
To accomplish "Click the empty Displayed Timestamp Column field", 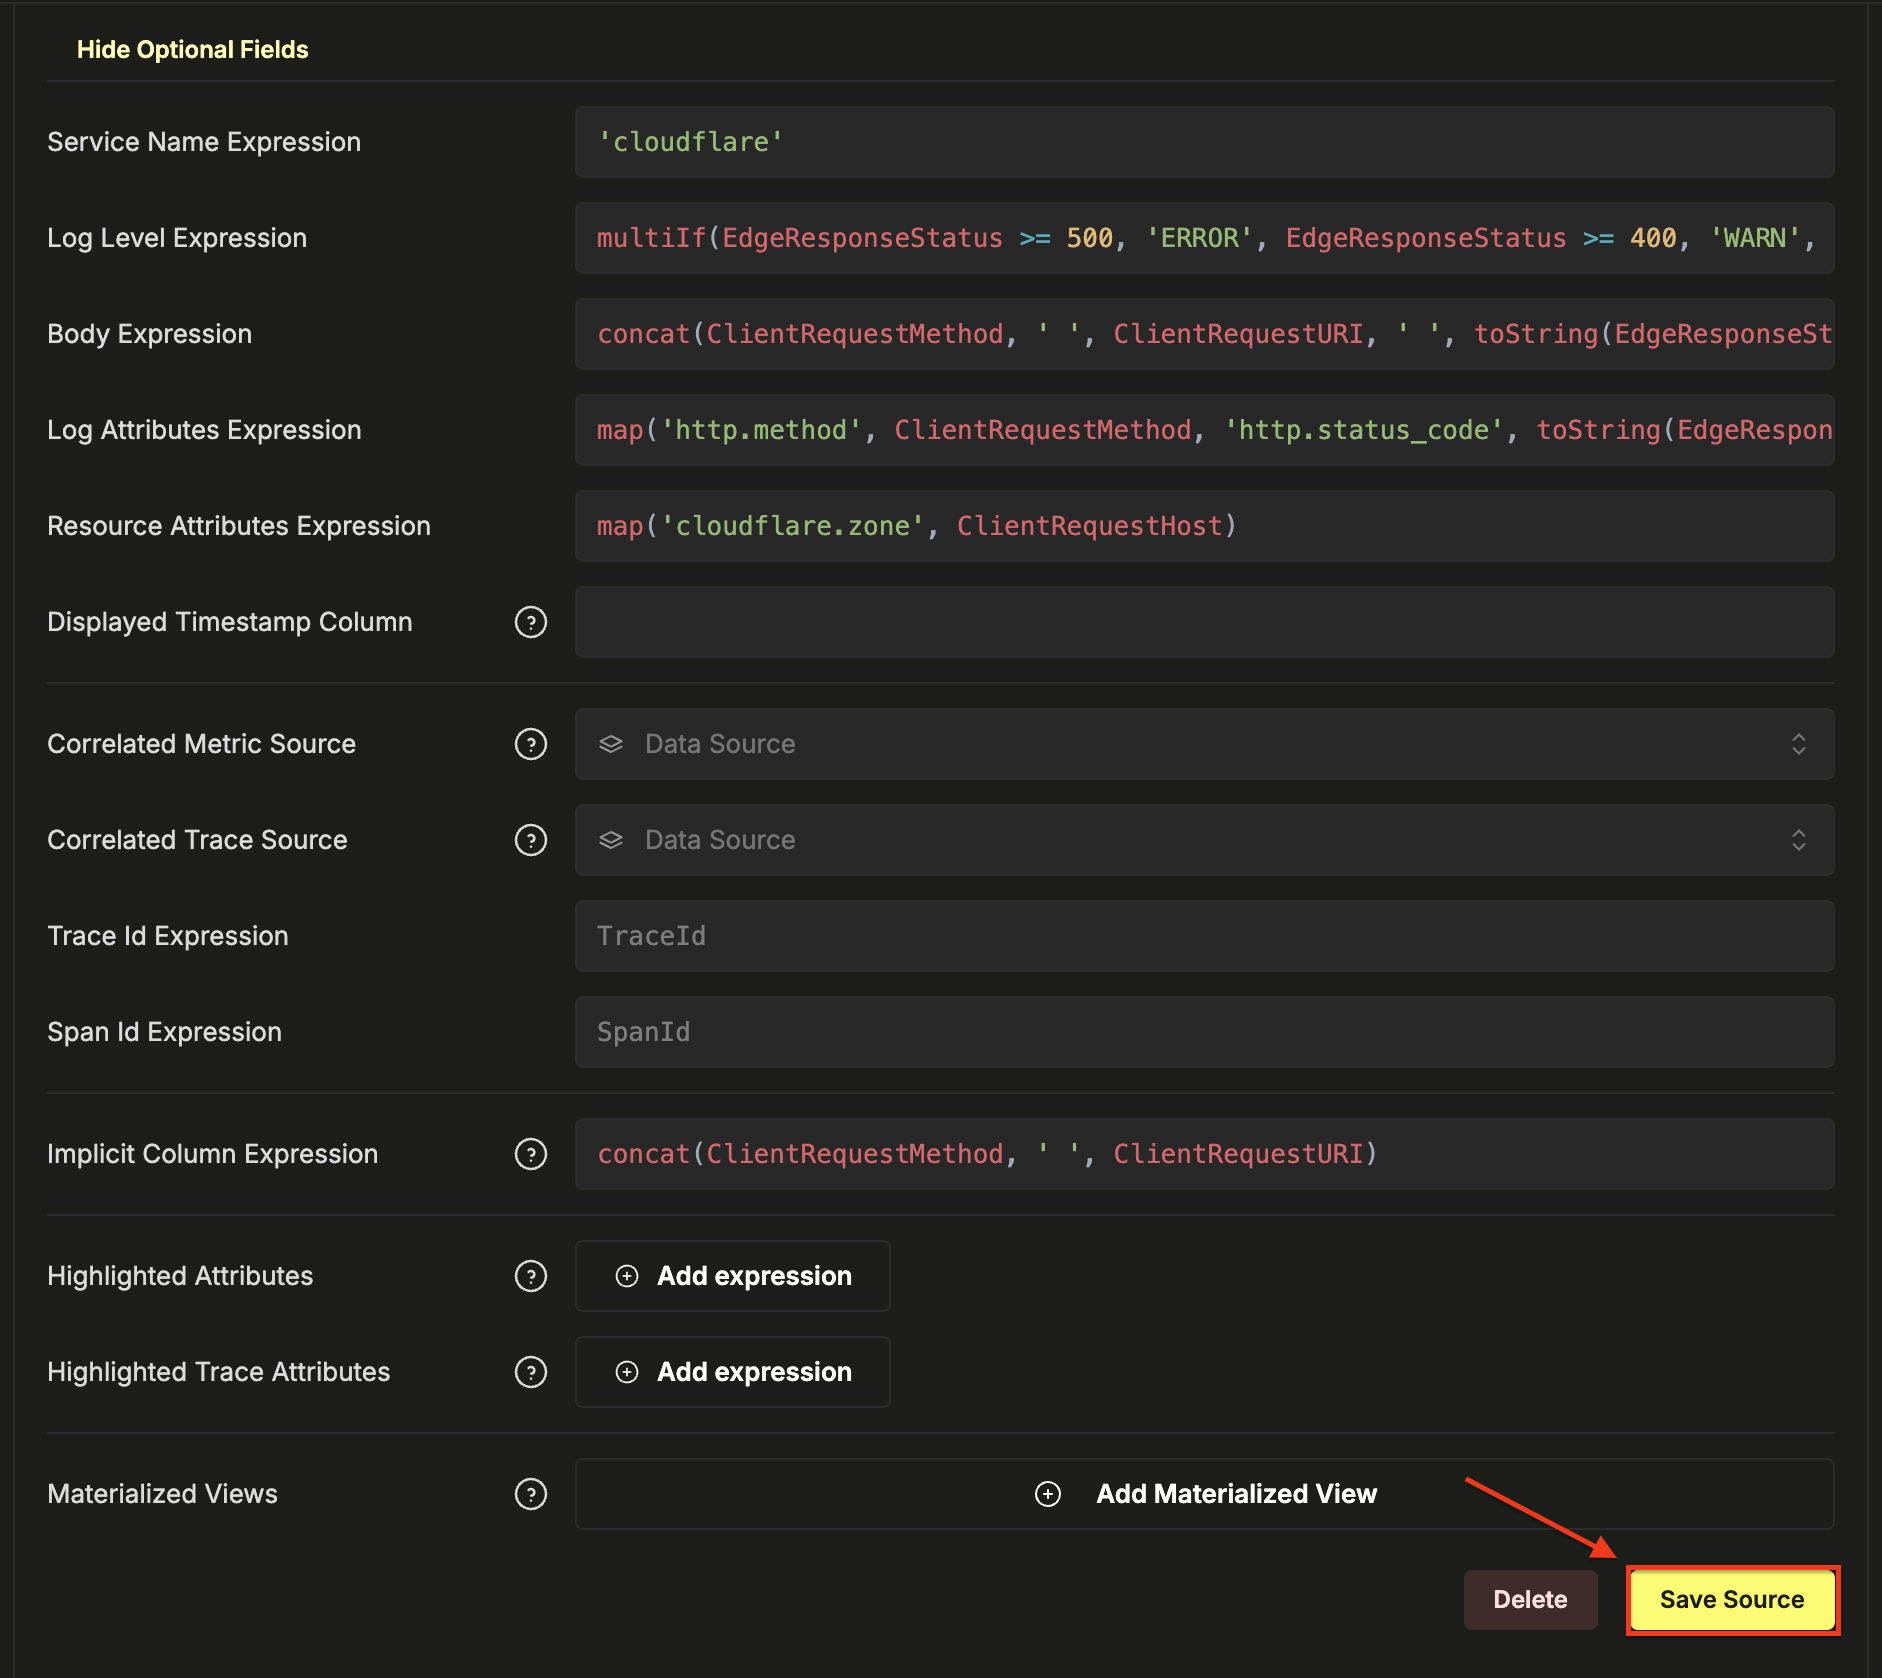I will [1203, 622].
